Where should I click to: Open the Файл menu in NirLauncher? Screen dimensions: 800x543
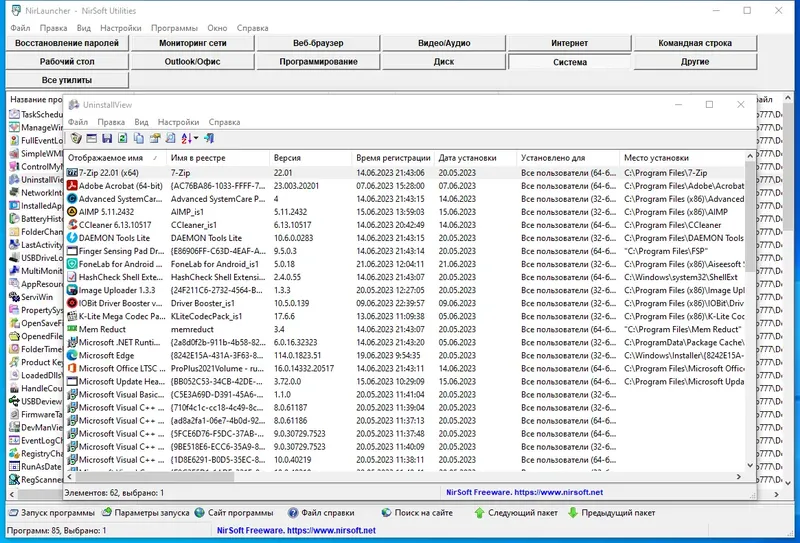[20, 28]
